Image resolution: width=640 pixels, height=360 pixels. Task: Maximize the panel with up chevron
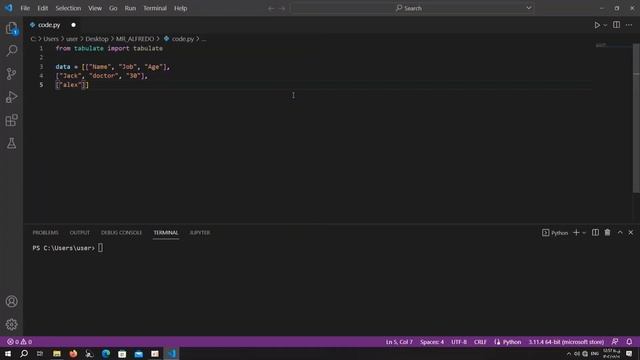tap(620, 232)
